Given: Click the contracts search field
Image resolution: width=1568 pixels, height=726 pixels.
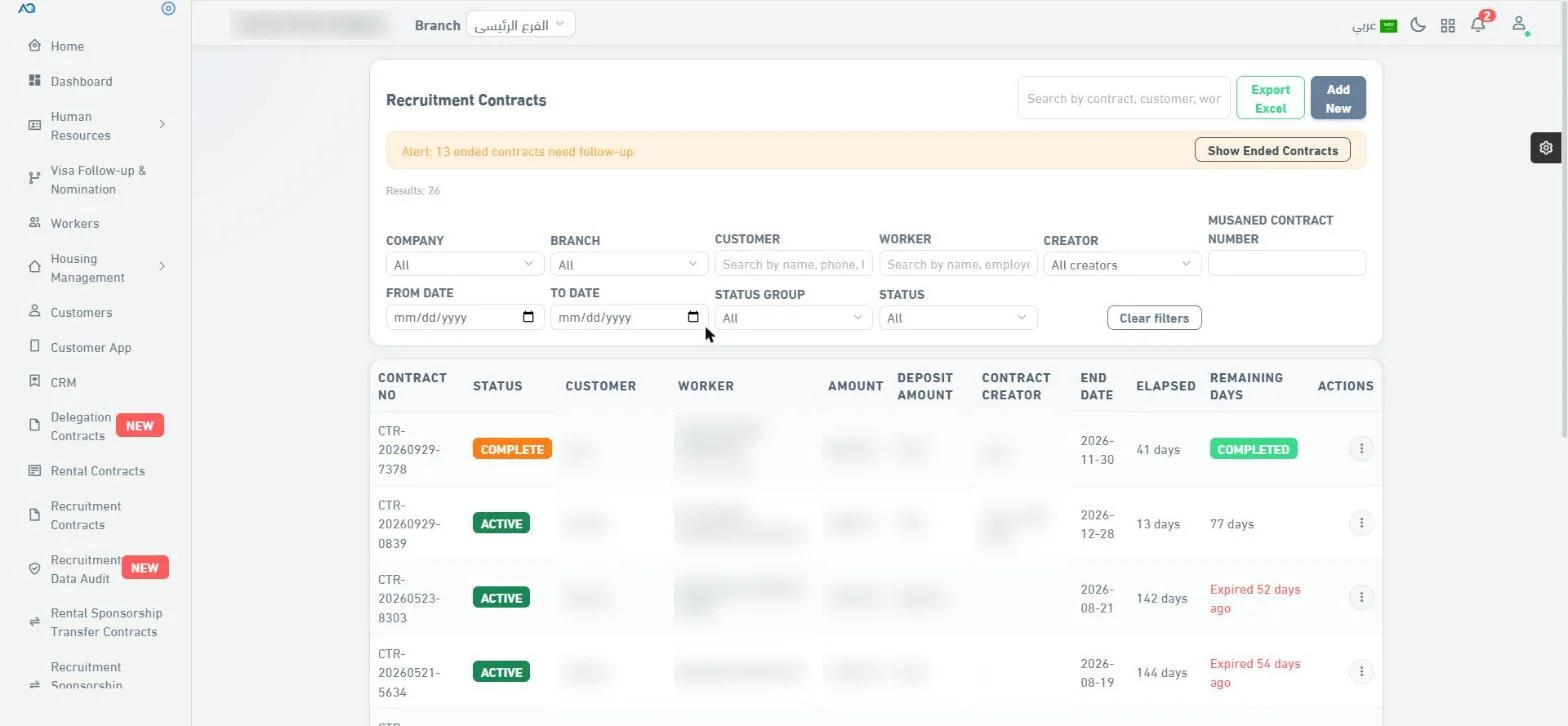Looking at the screenshot, I should [x=1124, y=98].
